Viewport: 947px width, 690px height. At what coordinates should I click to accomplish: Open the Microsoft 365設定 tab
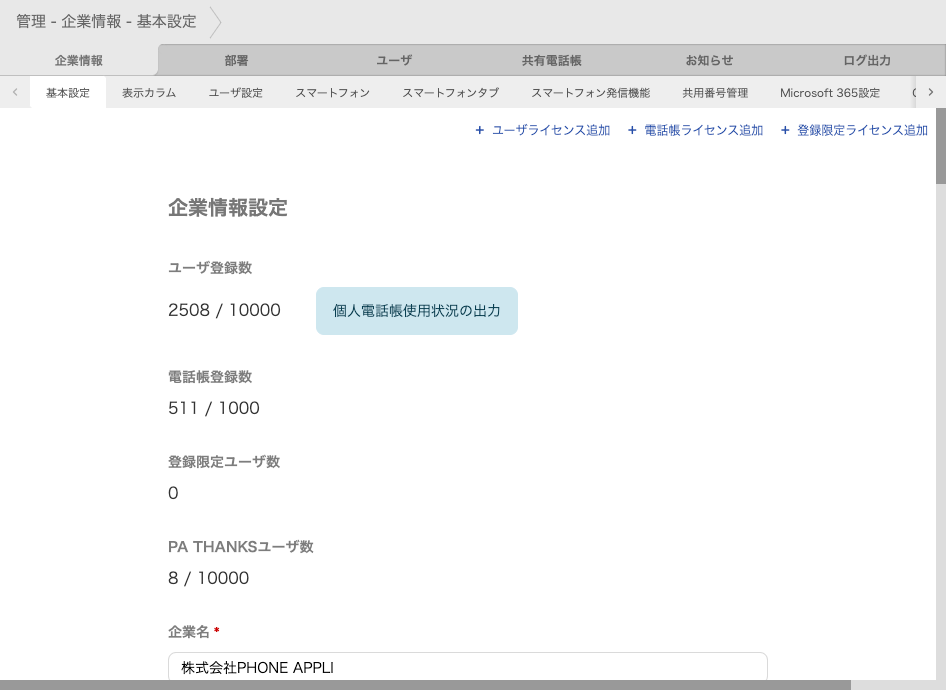830,92
